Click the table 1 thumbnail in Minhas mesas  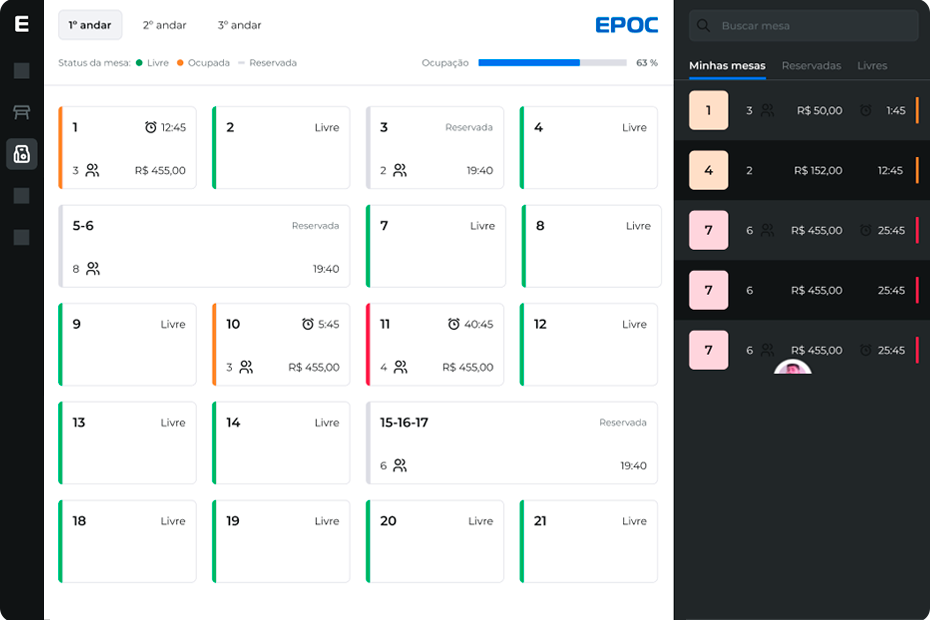pyautogui.click(x=708, y=110)
